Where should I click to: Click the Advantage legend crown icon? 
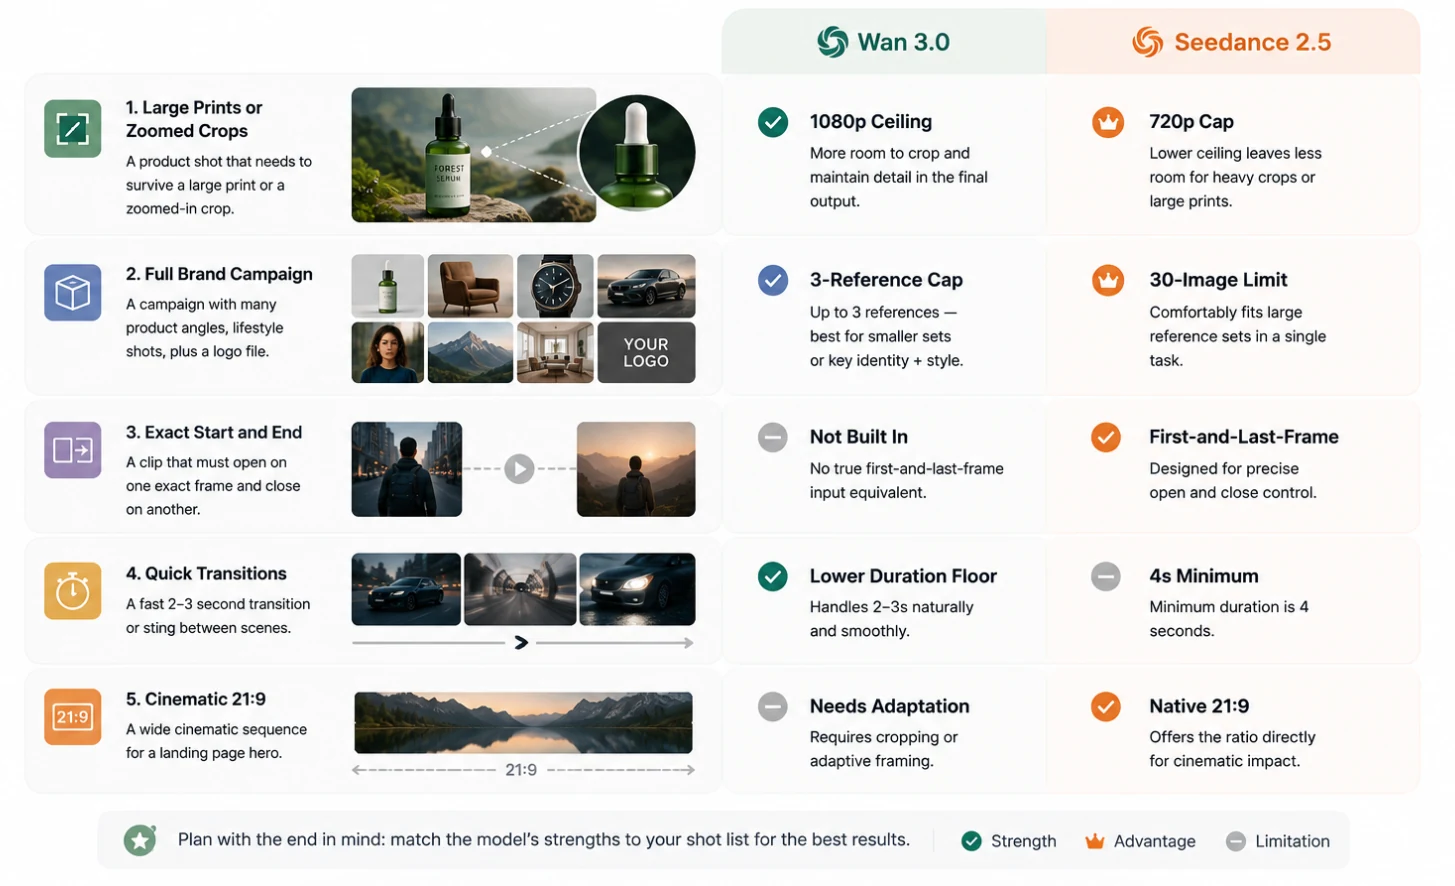point(1095,841)
